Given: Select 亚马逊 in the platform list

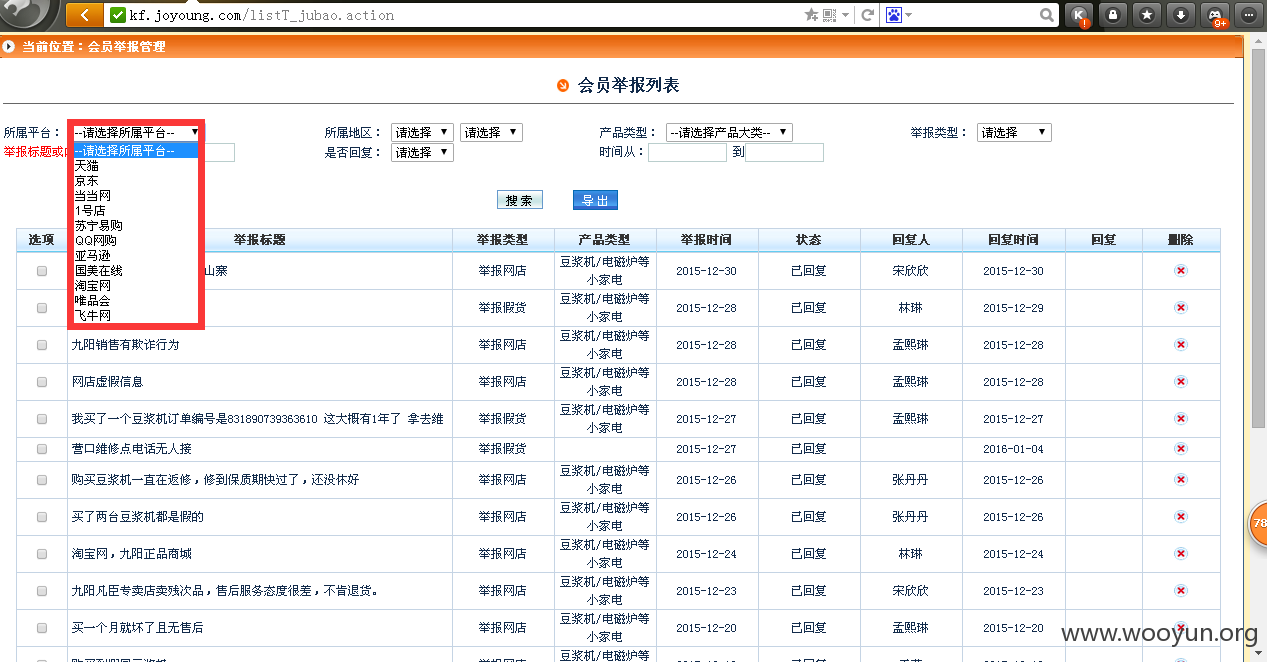Looking at the screenshot, I should (136, 256).
